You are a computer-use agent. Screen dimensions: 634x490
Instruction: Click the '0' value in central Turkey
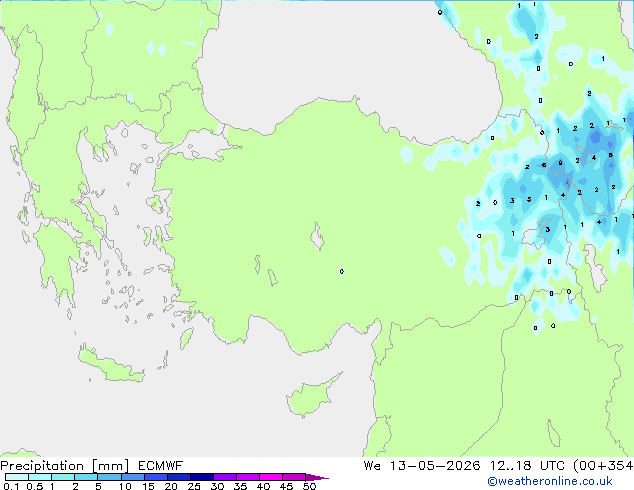point(342,271)
